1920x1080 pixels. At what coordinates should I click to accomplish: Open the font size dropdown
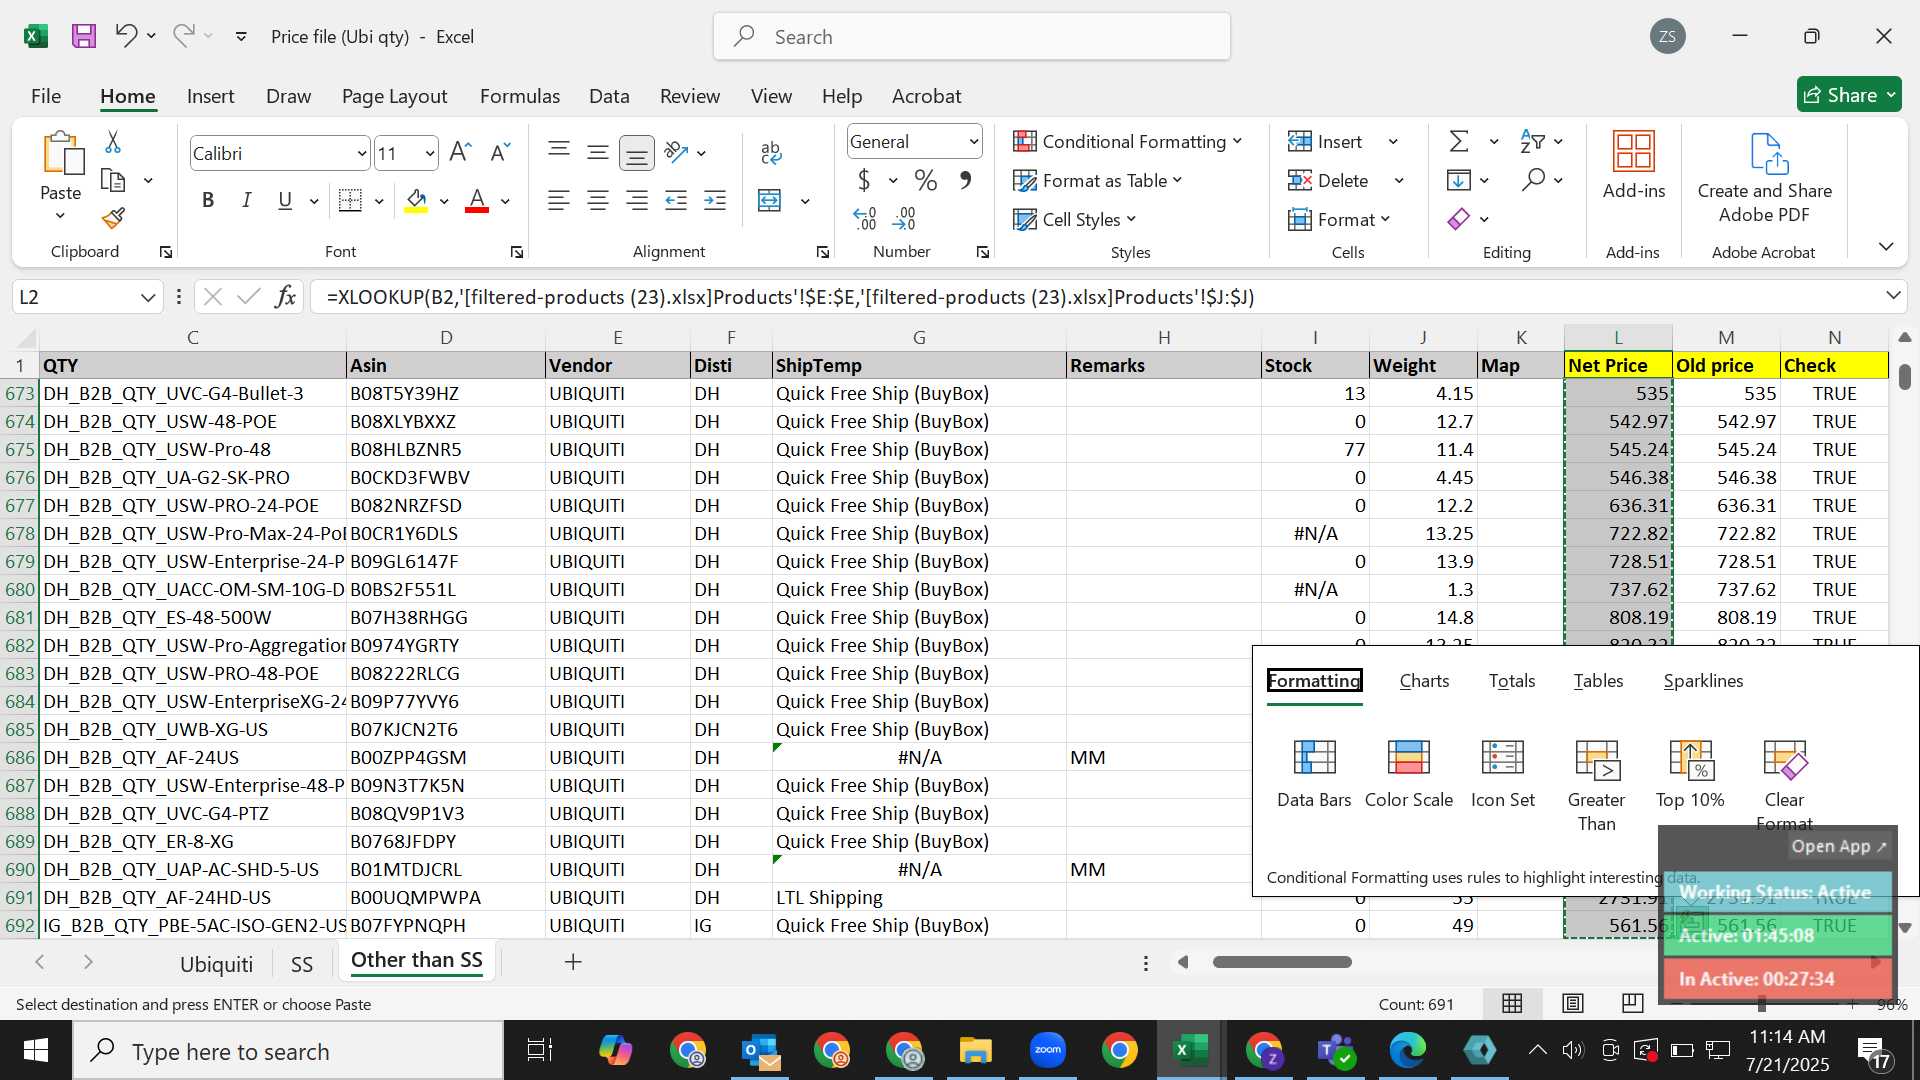(429, 153)
